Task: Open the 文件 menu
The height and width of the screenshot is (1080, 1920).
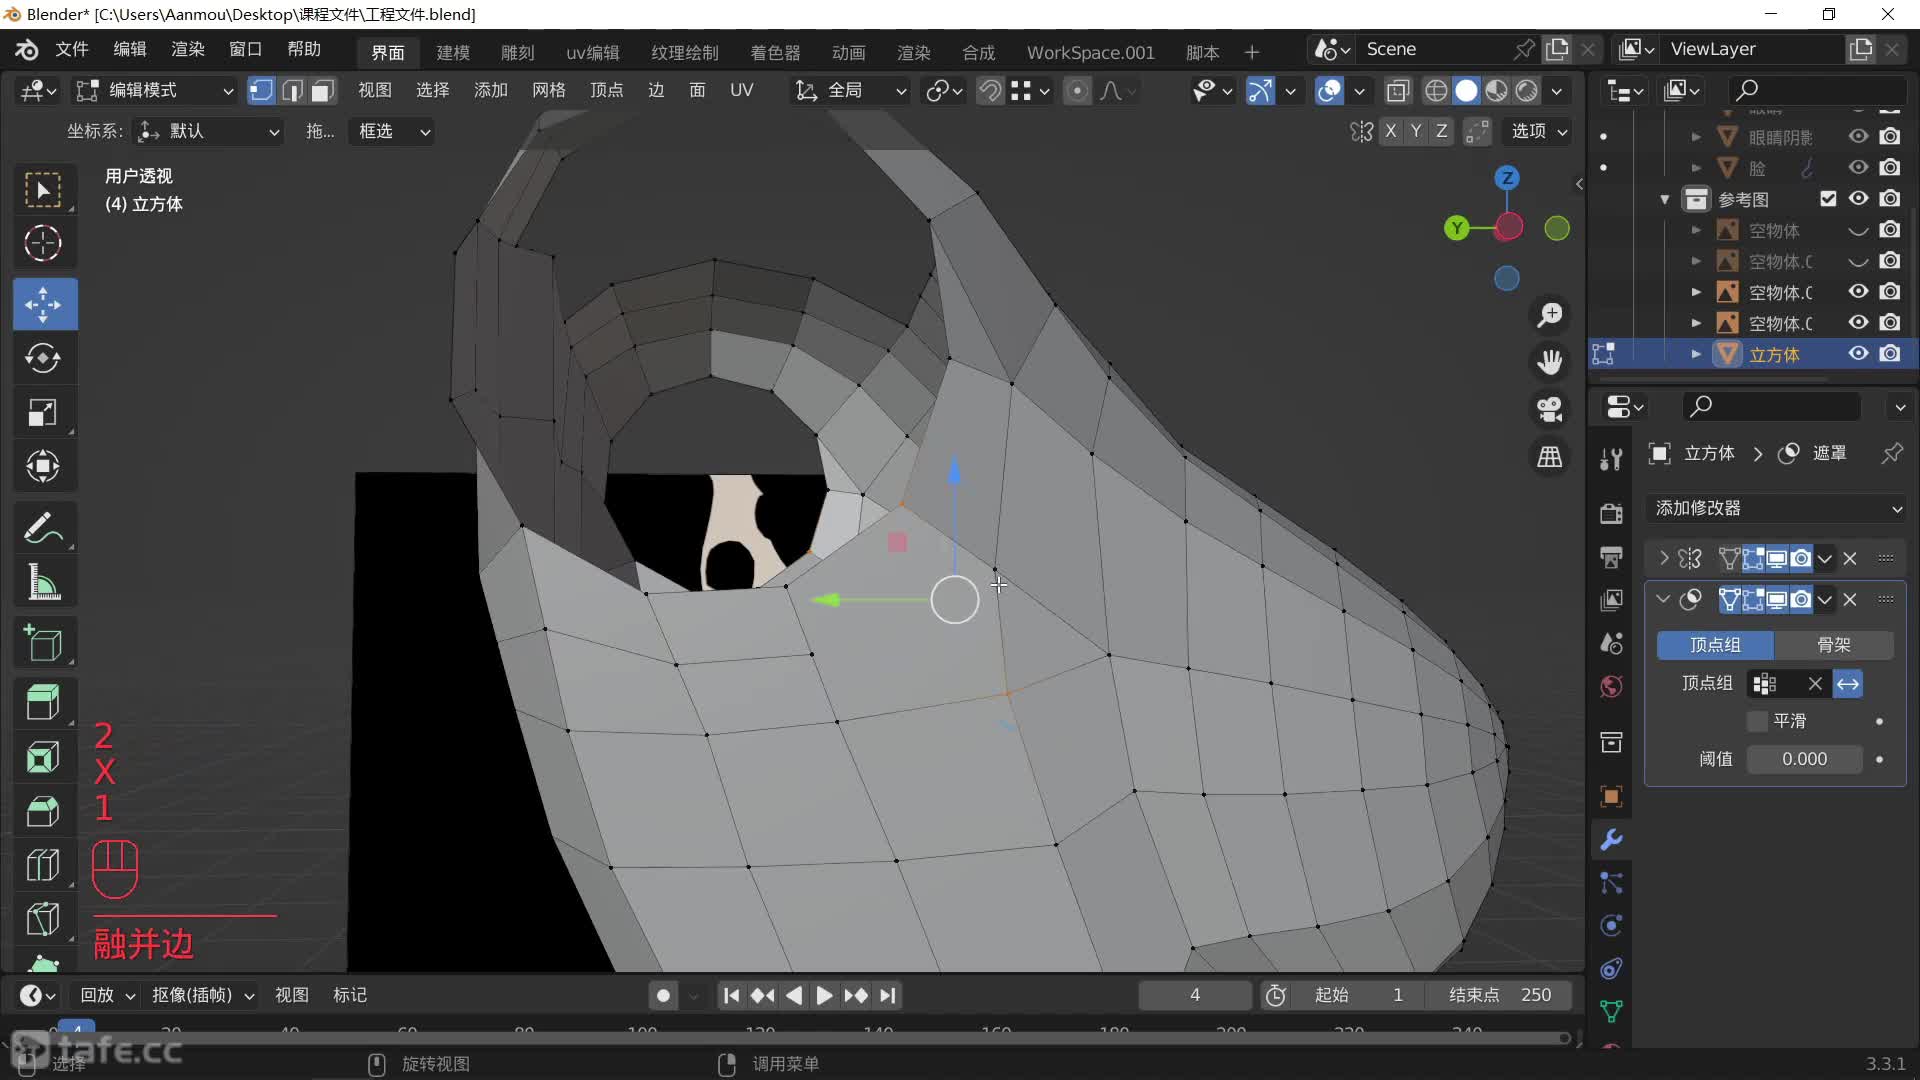Action: tap(72, 50)
